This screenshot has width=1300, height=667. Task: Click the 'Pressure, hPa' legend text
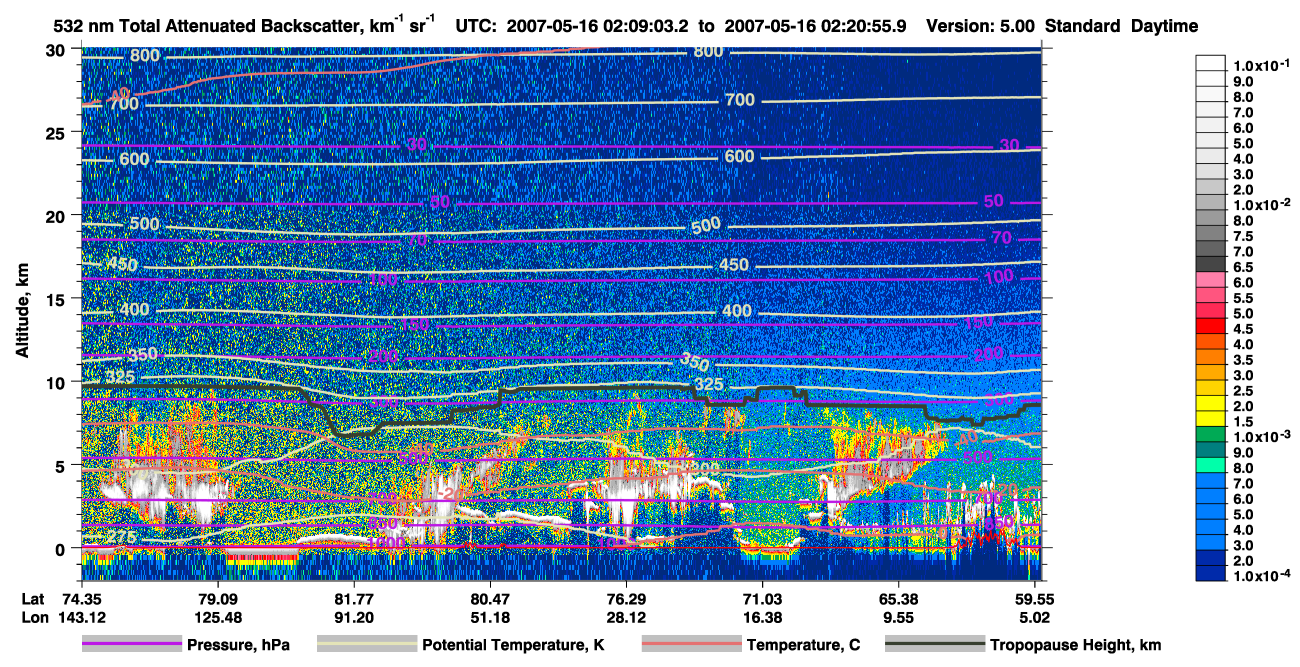pyautogui.click(x=238, y=645)
